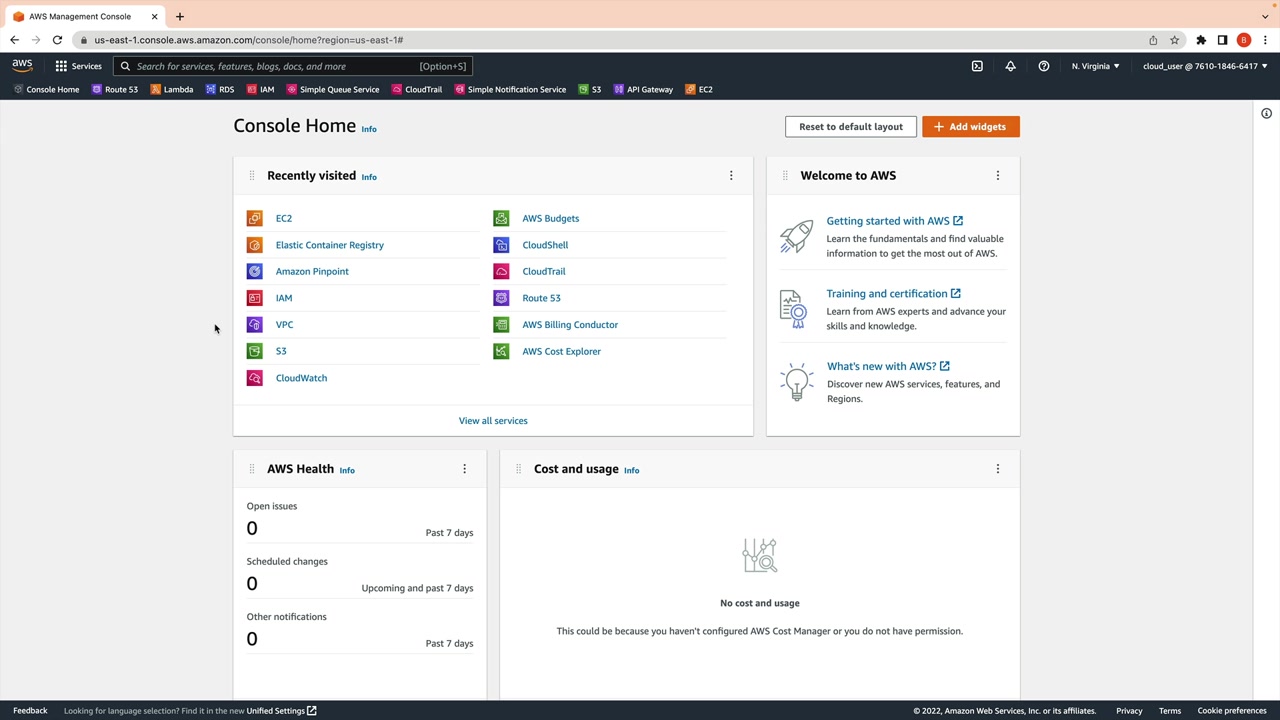Reload the page with the browser refresh icon
This screenshot has height=720, width=1280.
[x=57, y=40]
